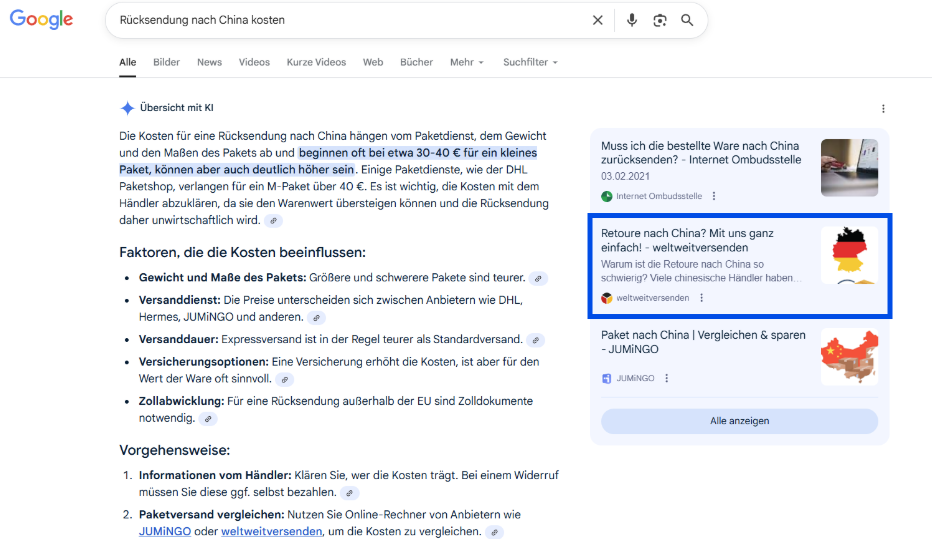Open three-dot menu beside weltweitversenden source
Image resolution: width=932 pixels, height=555 pixels.
click(x=701, y=298)
